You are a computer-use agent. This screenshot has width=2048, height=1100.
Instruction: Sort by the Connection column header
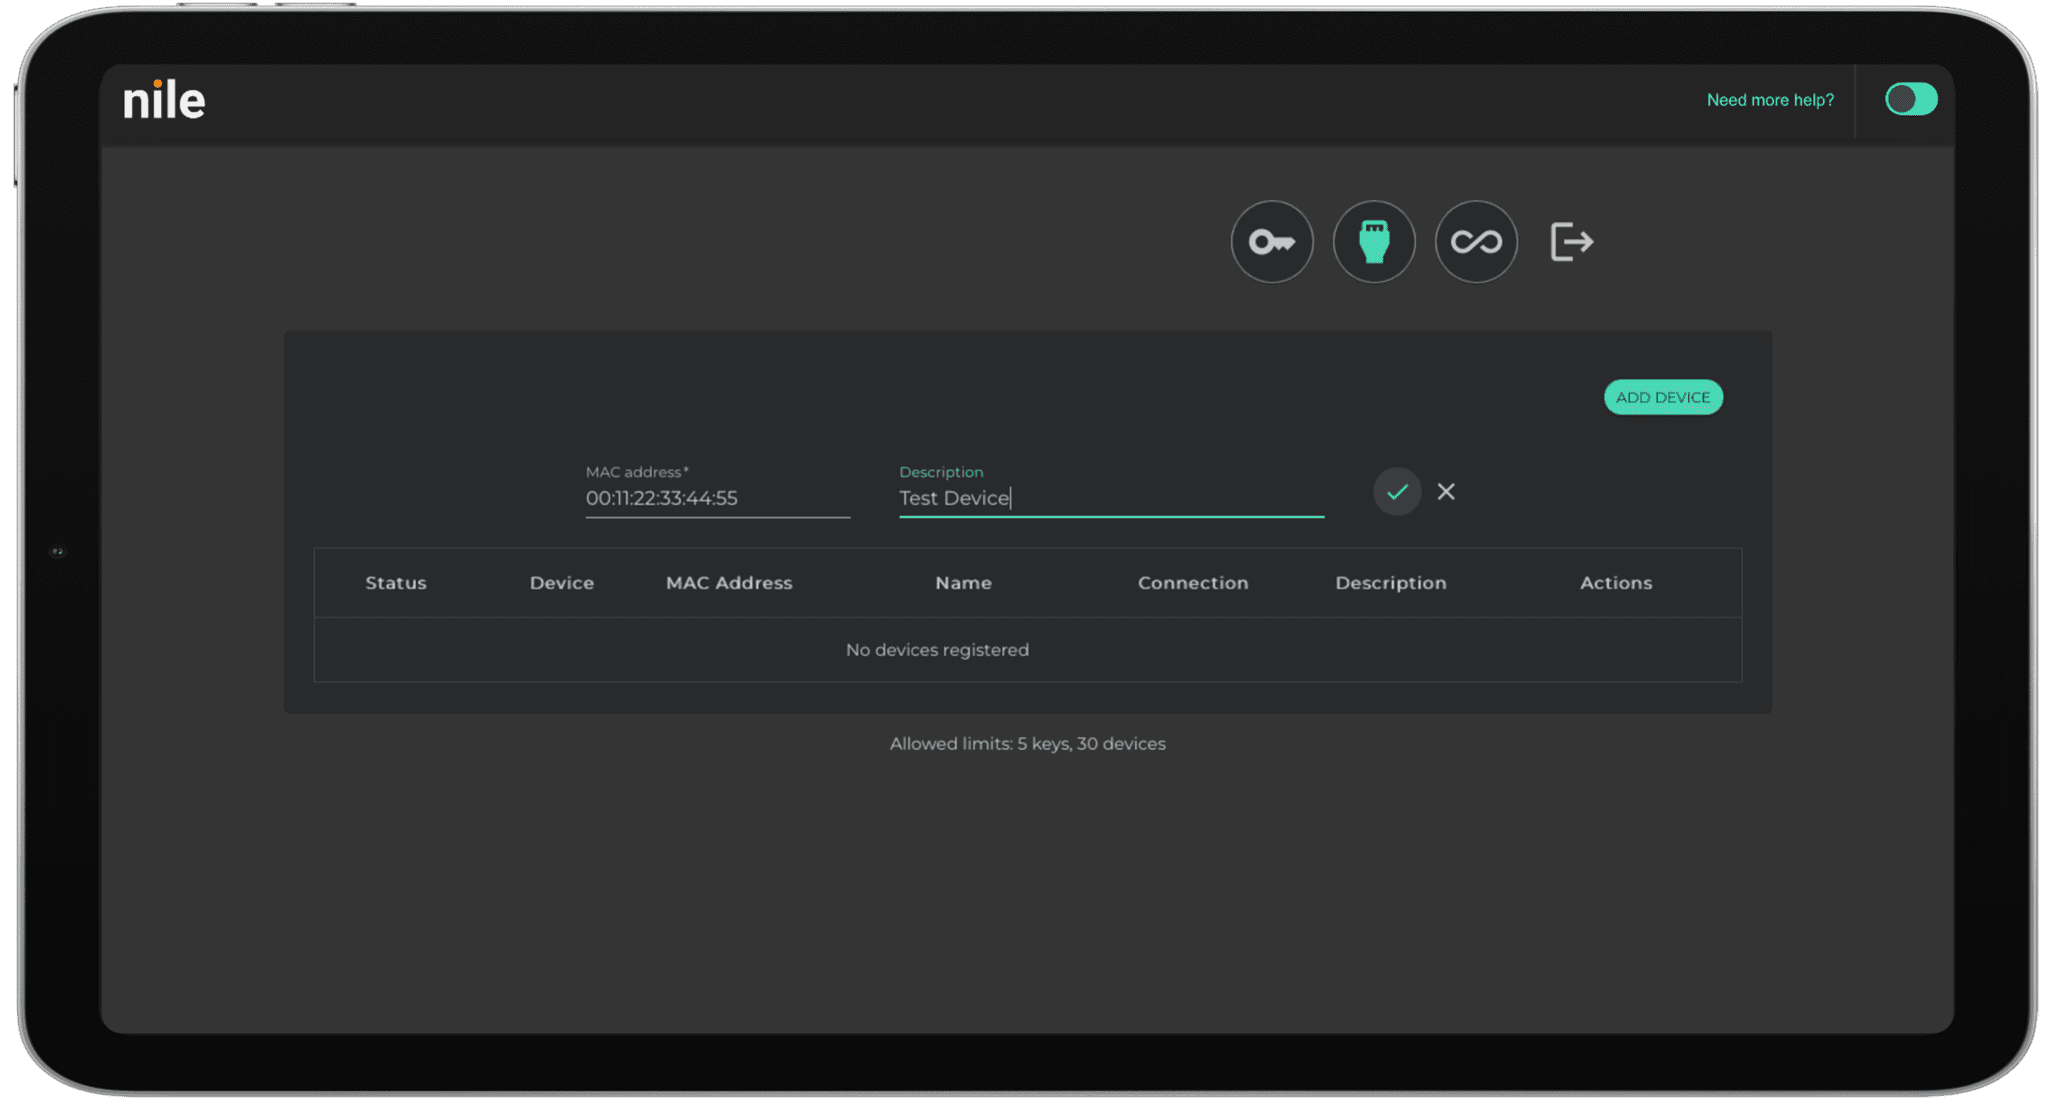click(x=1193, y=582)
